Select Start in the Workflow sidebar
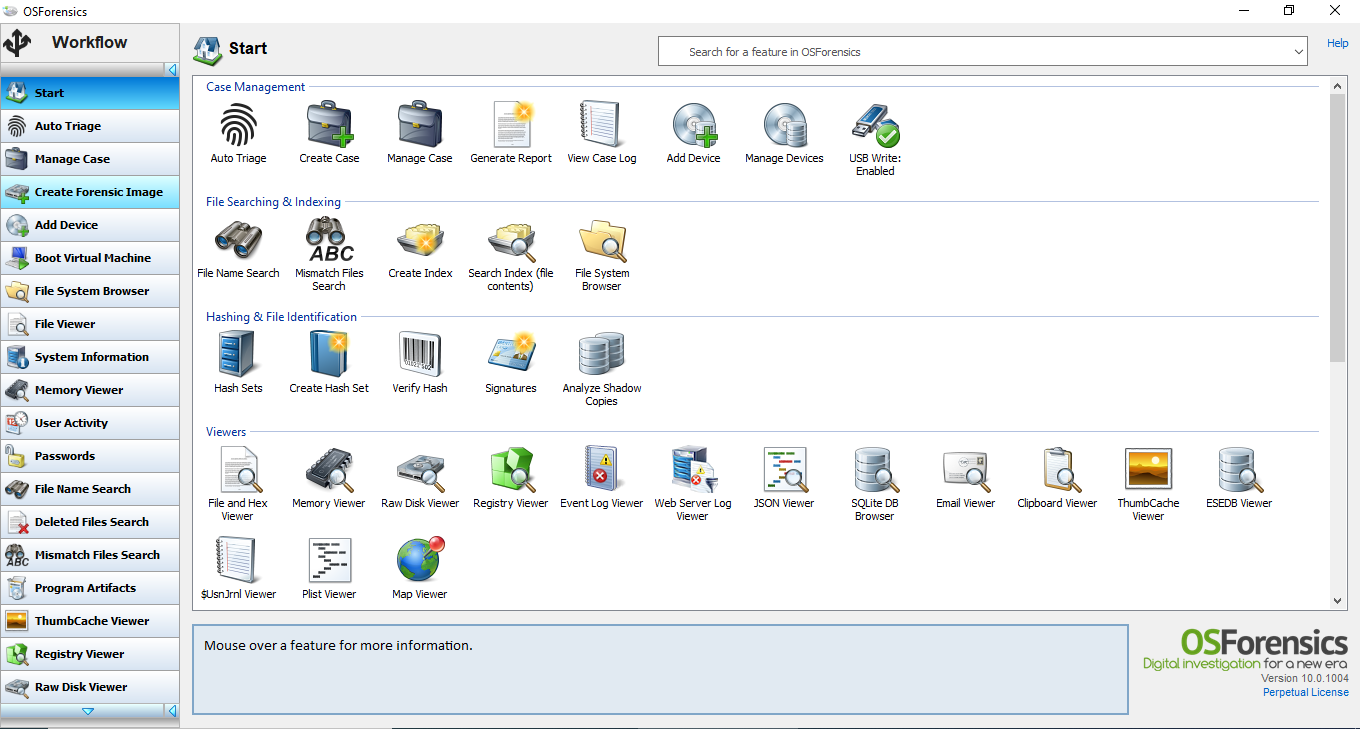The width and height of the screenshot is (1360, 729). [90, 93]
